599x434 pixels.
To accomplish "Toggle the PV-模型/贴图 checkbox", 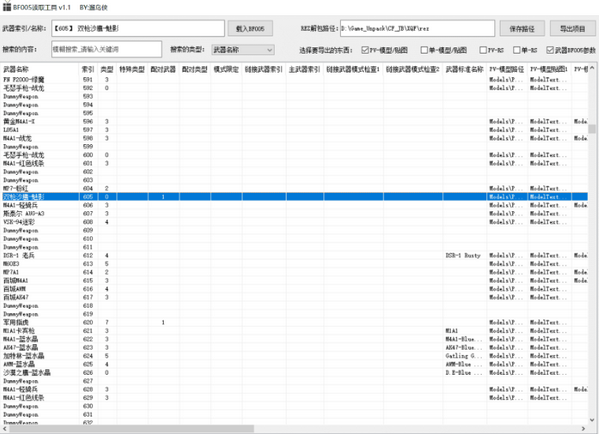I will (365, 50).
